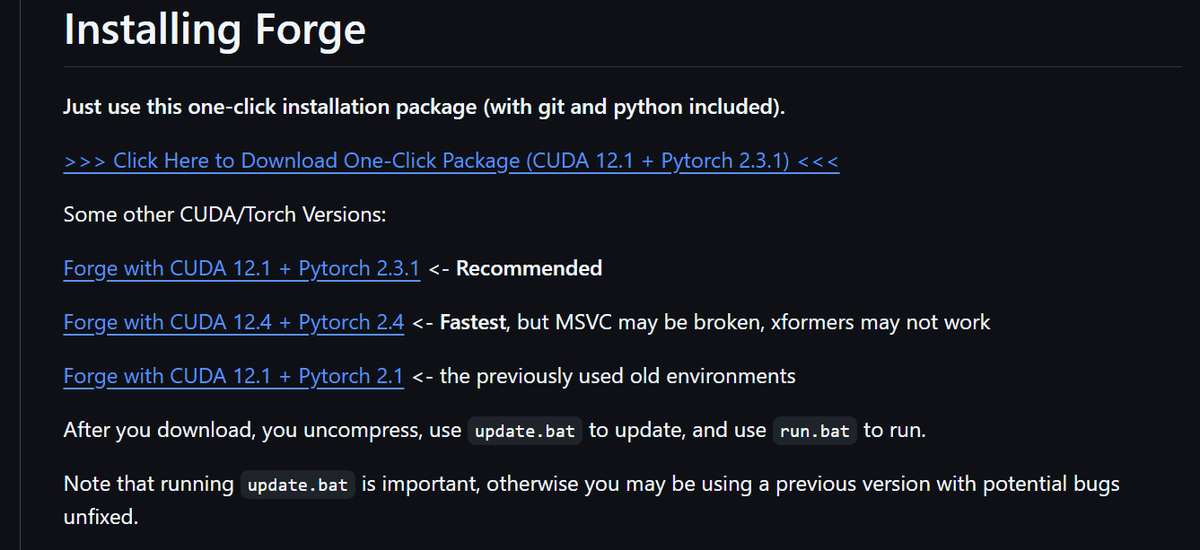This screenshot has height=550, width=1200.
Task: Click the "to run." text after run.bat
Action: [x=895, y=430]
